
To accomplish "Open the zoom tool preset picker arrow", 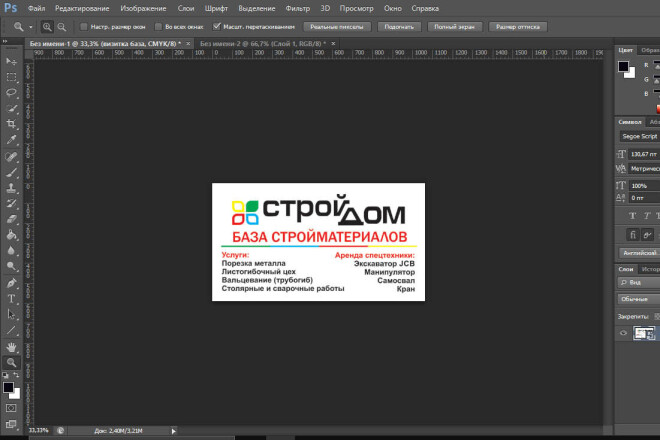I will [31, 27].
